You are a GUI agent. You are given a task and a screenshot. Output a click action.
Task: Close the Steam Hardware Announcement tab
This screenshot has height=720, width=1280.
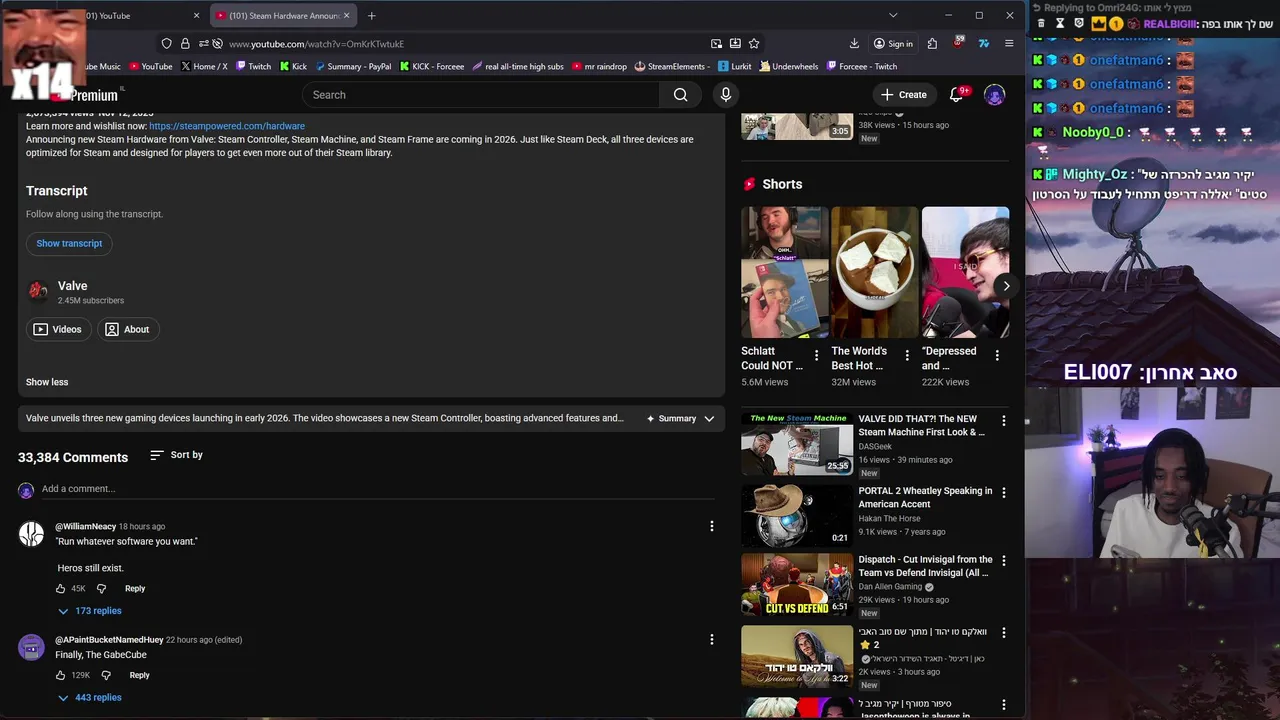347,16
